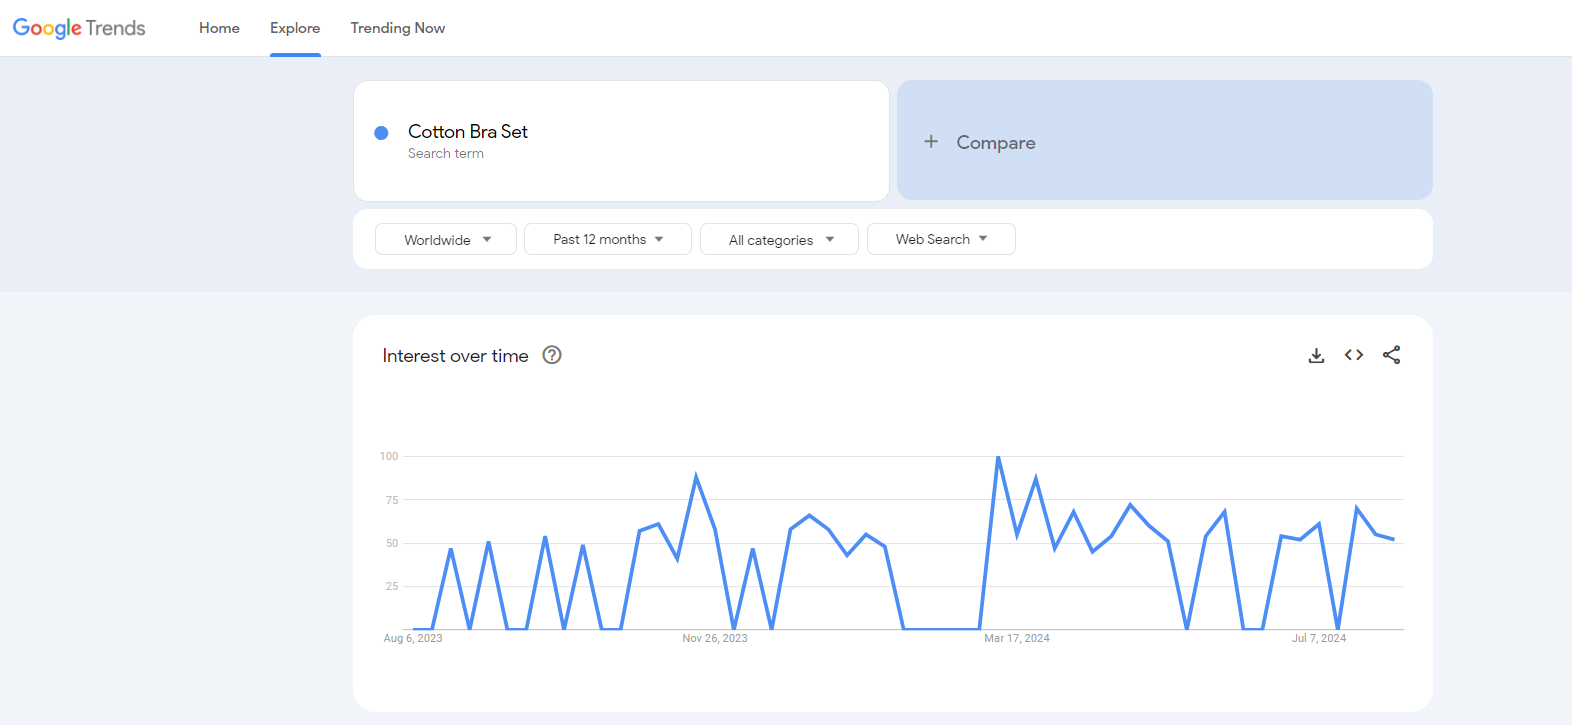Click the chart peak at 100
1572x725 pixels.
[x=998, y=457]
